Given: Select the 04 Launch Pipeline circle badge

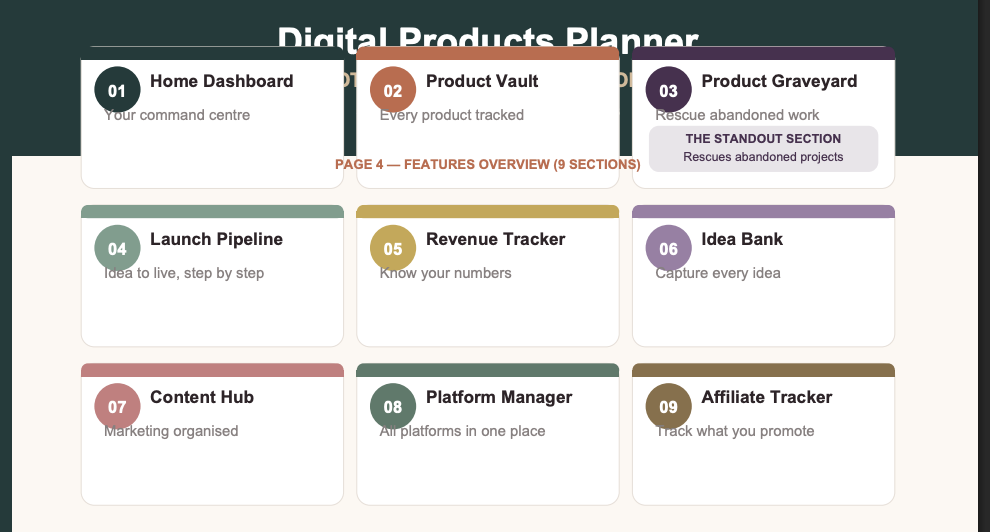Looking at the screenshot, I should [117, 248].
